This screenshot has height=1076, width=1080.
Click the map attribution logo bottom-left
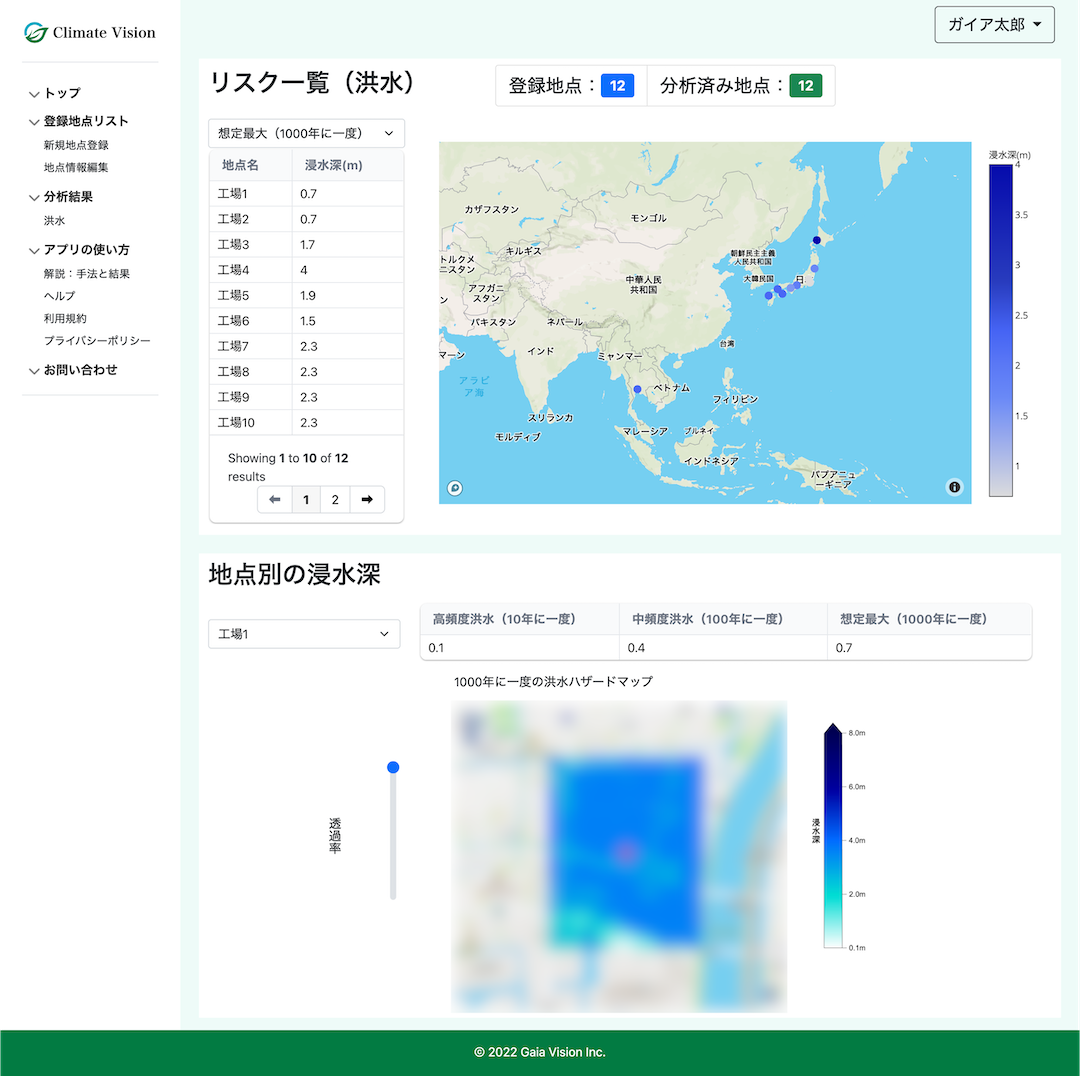[x=455, y=488]
